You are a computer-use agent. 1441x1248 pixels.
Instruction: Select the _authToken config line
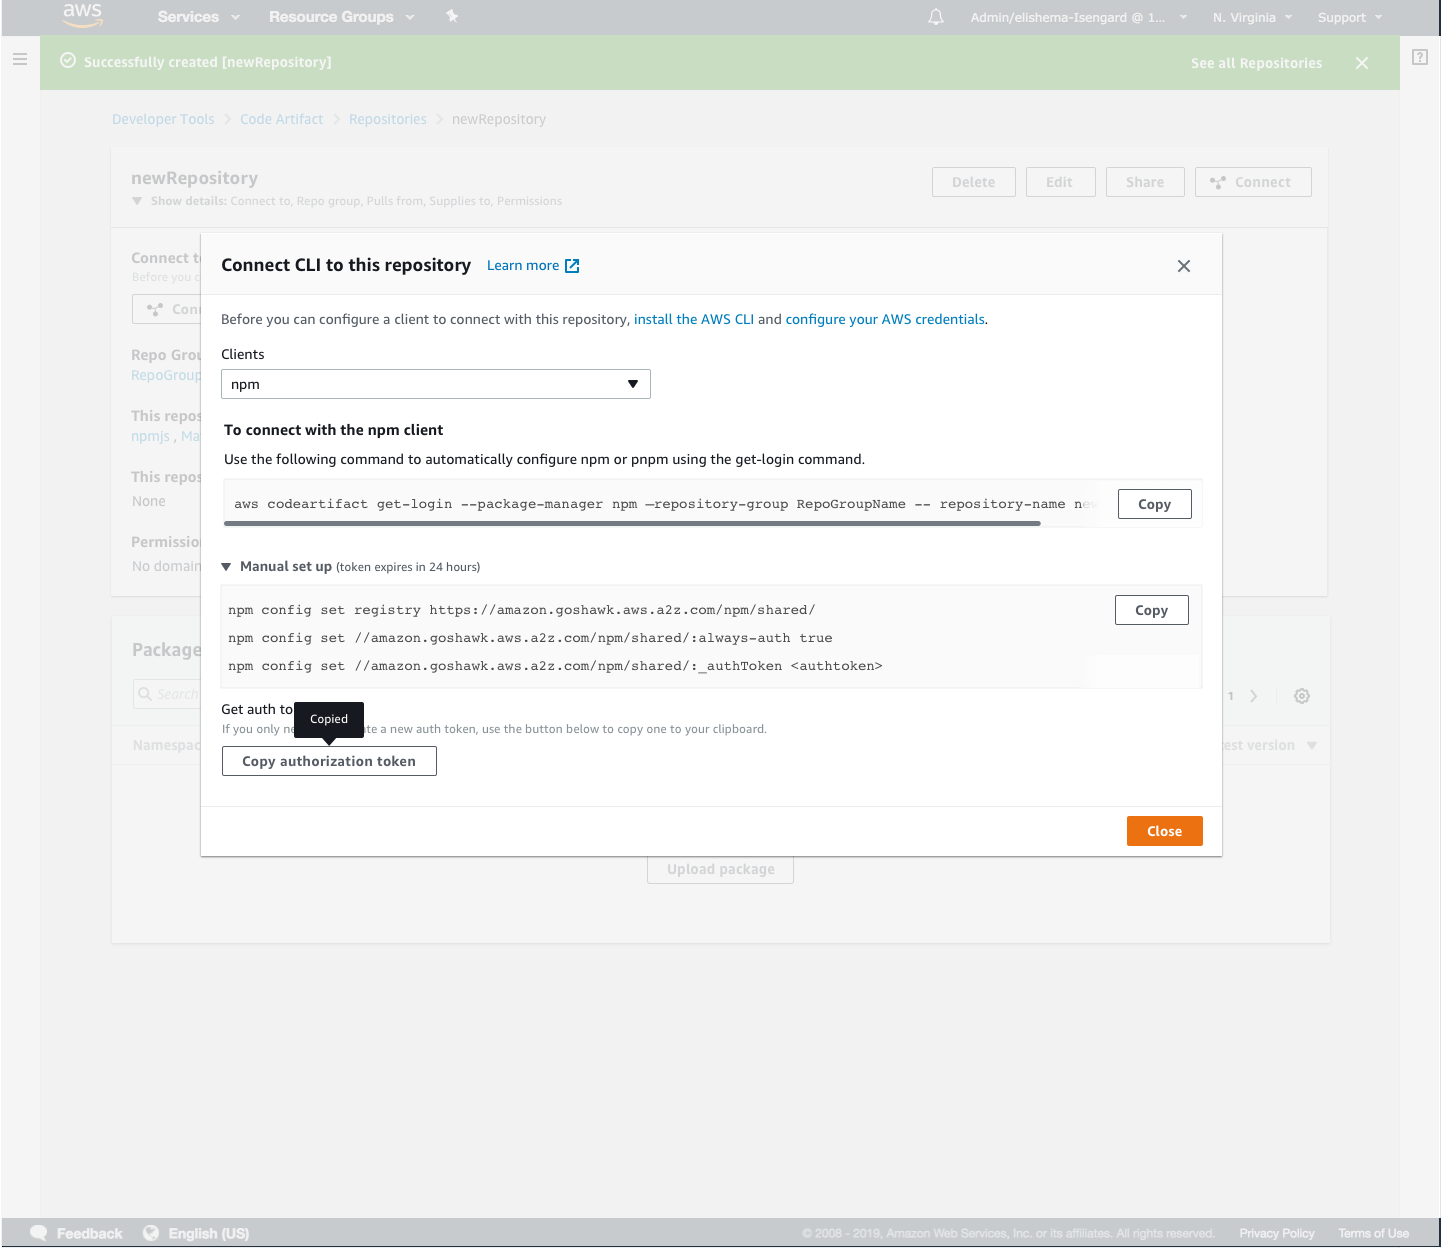tap(555, 666)
